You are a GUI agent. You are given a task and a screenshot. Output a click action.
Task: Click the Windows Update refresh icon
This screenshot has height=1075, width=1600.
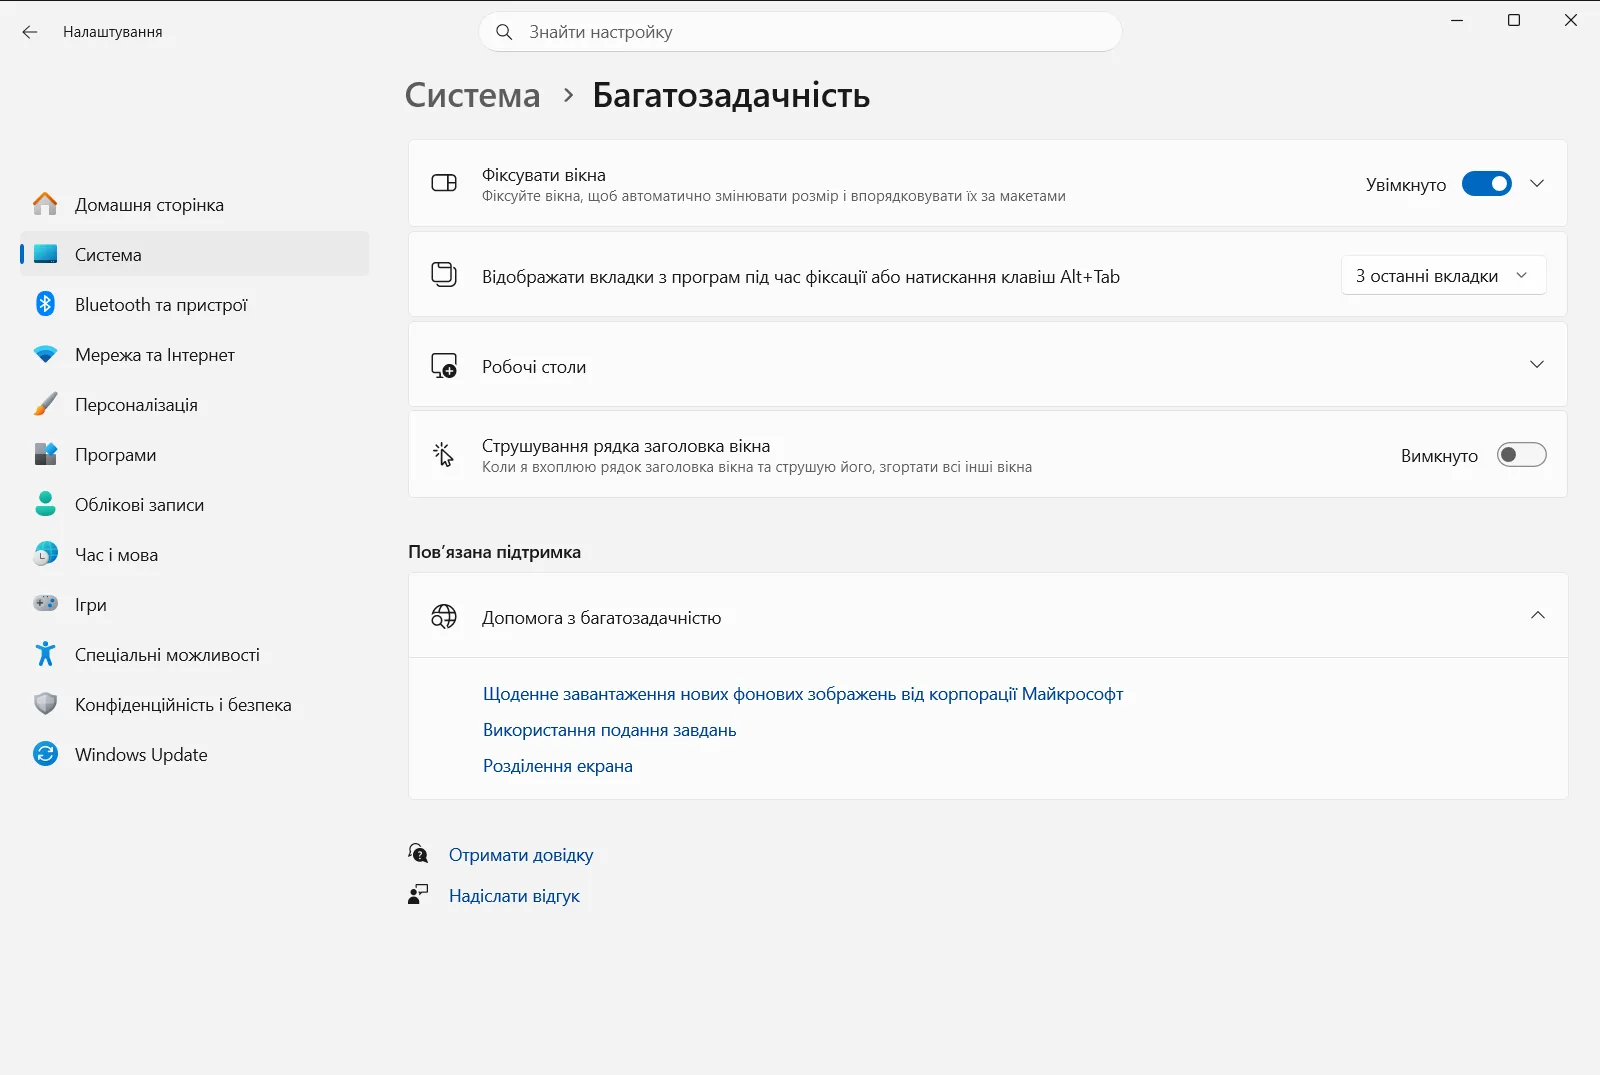tap(45, 754)
